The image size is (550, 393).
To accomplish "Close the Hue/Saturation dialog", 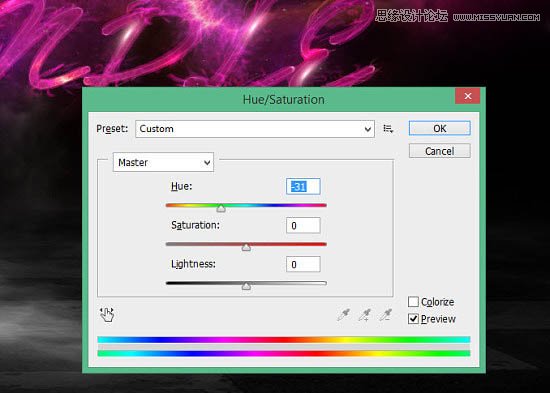I will (468, 96).
